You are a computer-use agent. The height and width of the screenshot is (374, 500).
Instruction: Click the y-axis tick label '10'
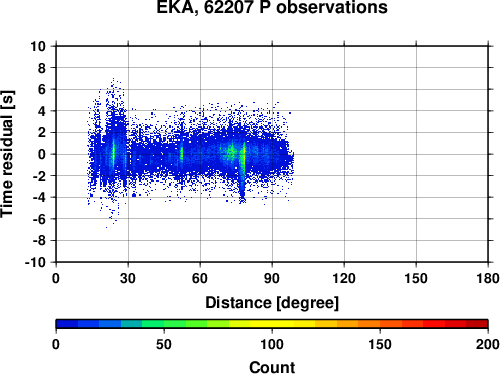tap(38, 46)
